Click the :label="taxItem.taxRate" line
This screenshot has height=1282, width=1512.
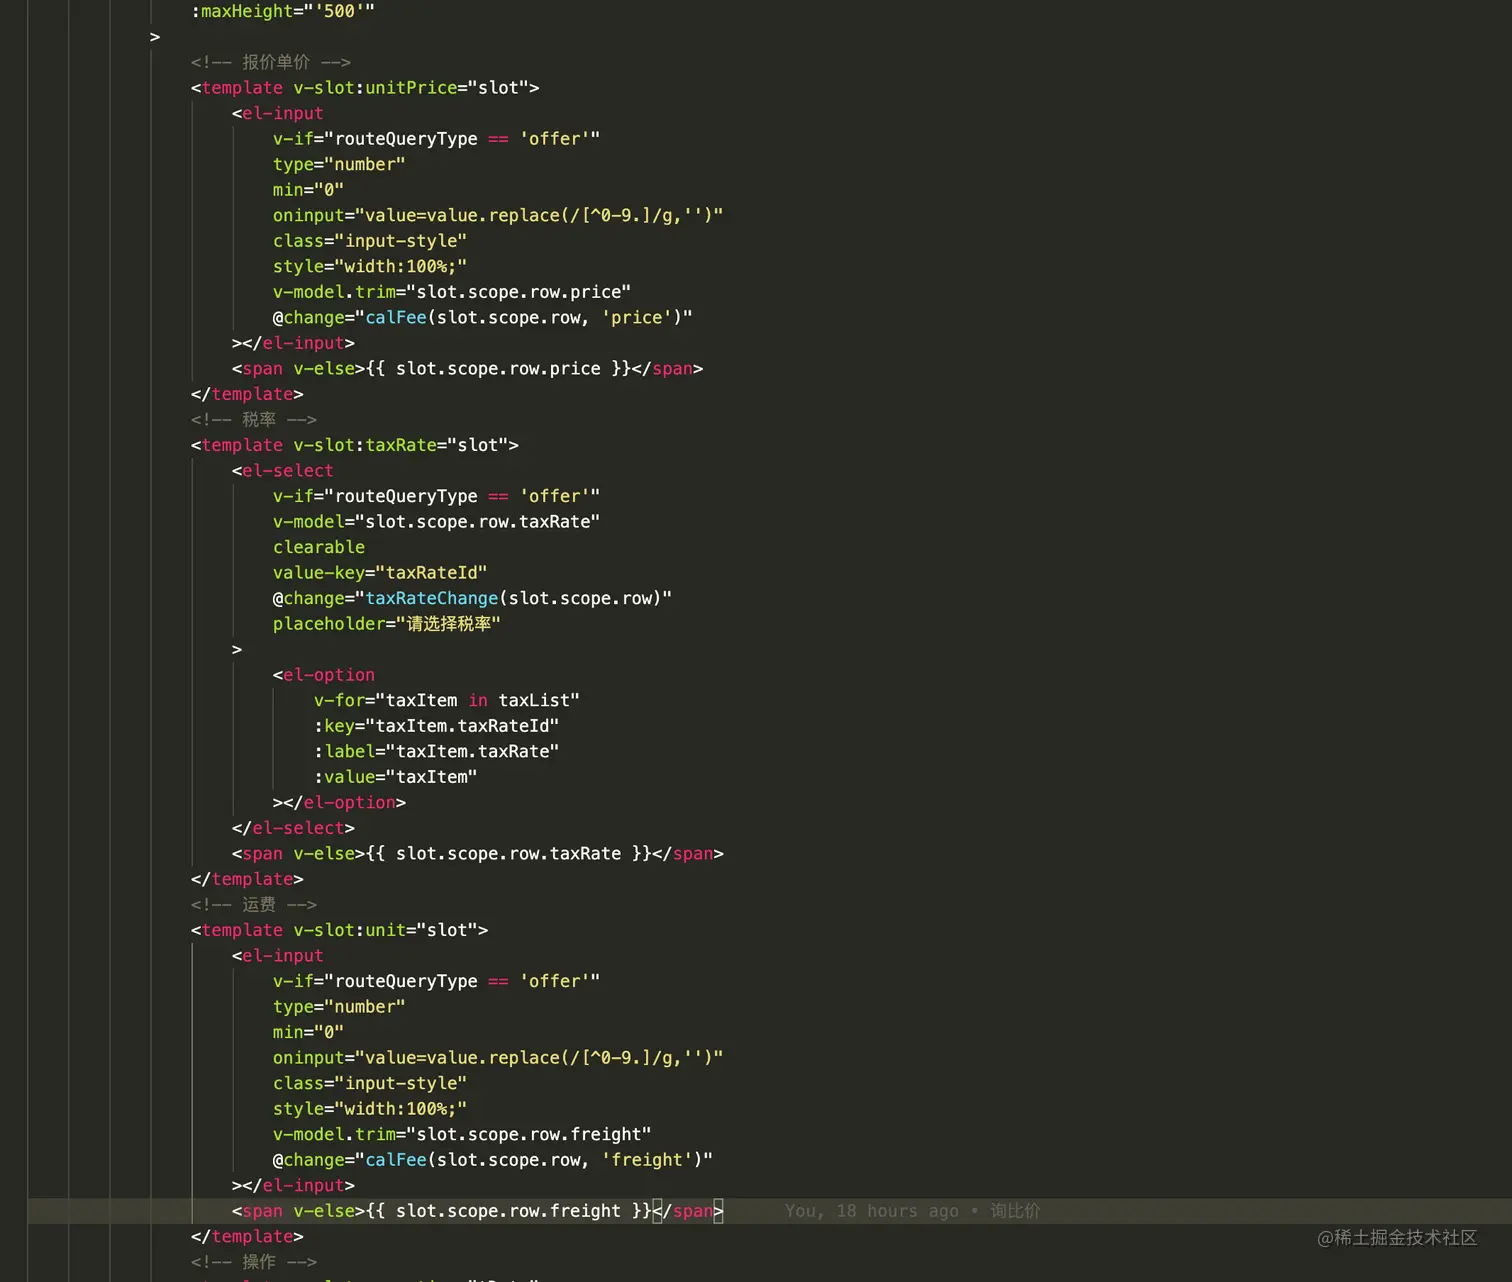click(x=437, y=751)
